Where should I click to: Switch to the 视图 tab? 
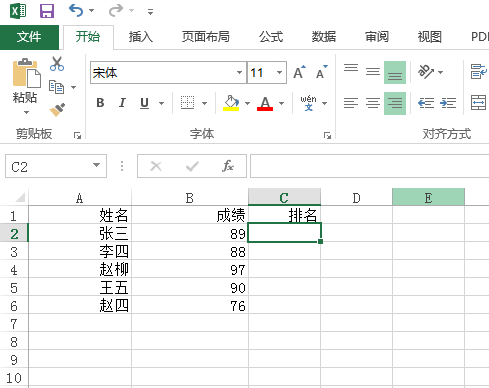tap(430, 37)
